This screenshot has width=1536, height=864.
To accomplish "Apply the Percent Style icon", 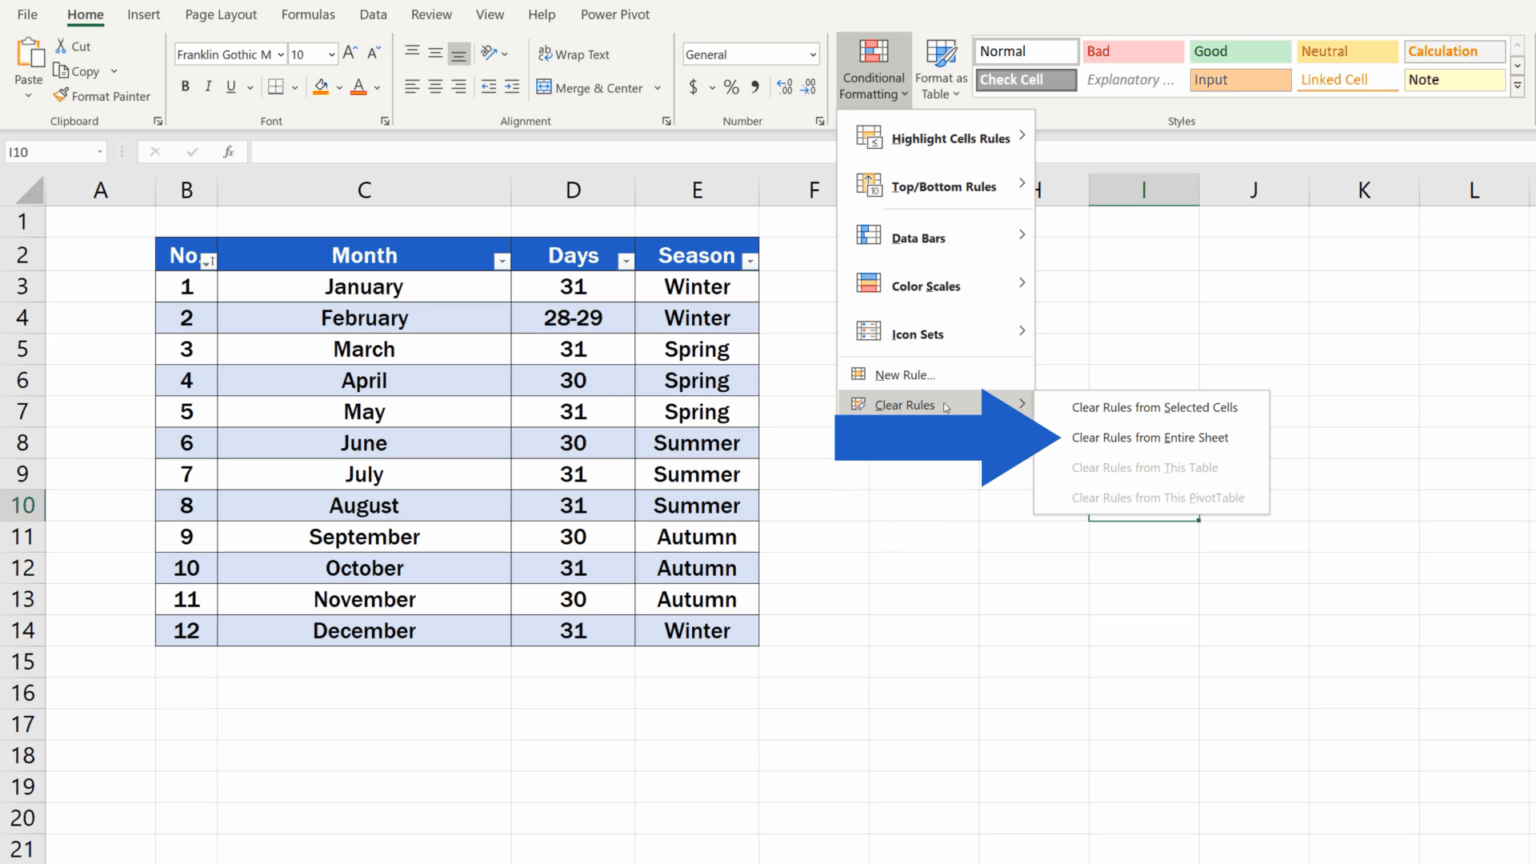I will 730,88.
